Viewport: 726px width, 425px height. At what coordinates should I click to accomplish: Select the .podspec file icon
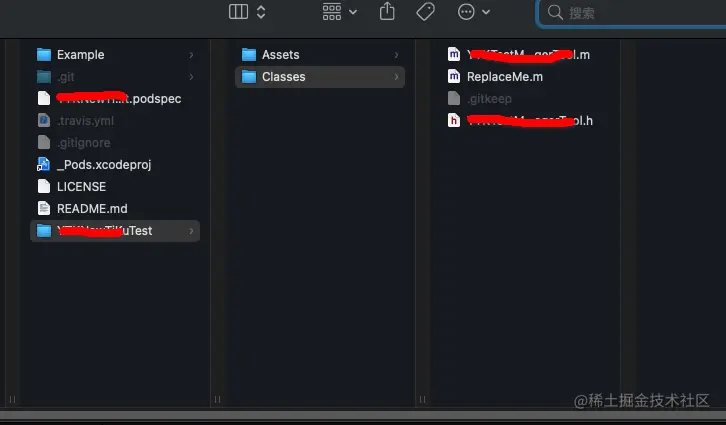point(44,98)
